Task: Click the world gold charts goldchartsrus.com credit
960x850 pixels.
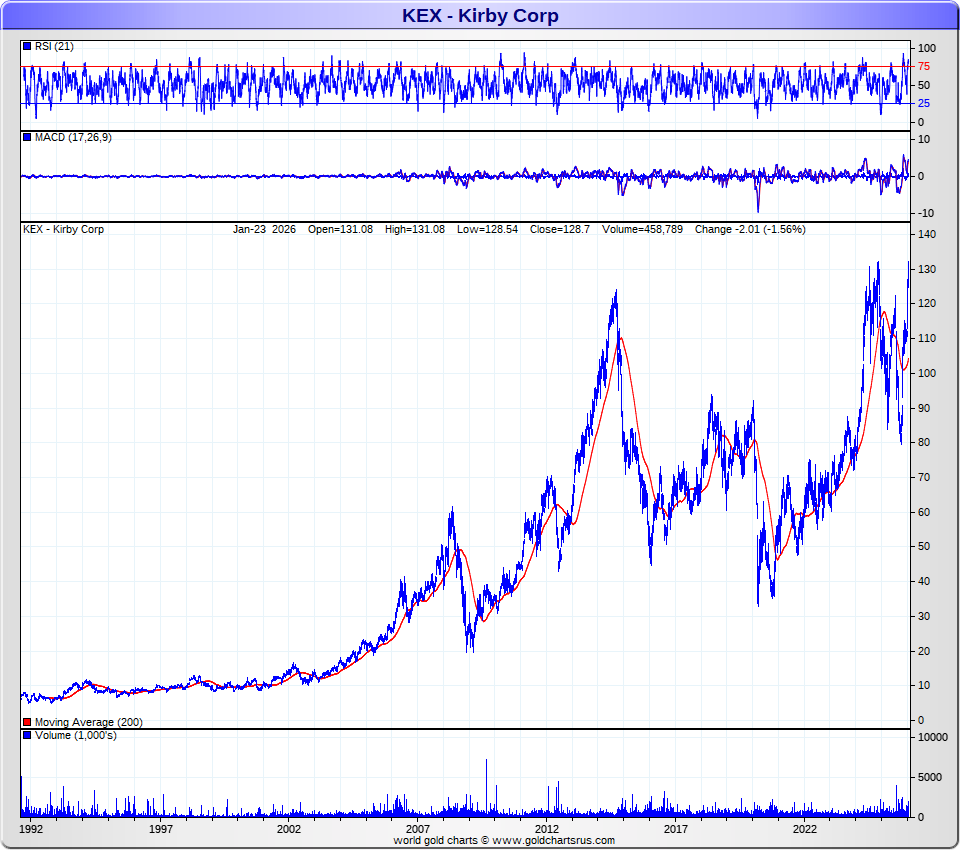Action: coord(504,840)
